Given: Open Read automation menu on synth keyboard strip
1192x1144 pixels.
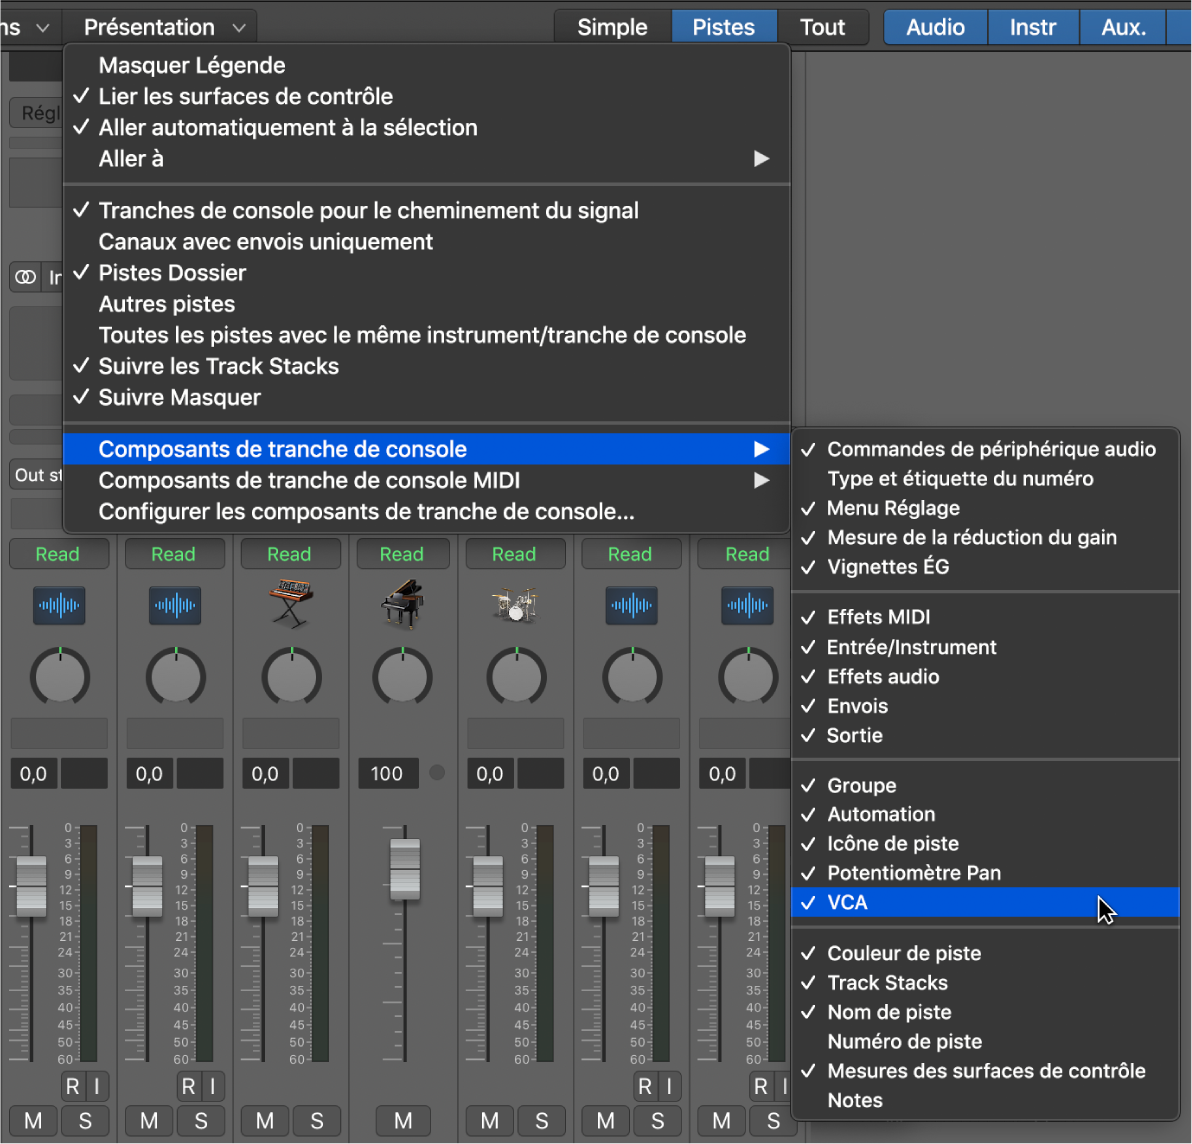Looking at the screenshot, I should pos(290,554).
